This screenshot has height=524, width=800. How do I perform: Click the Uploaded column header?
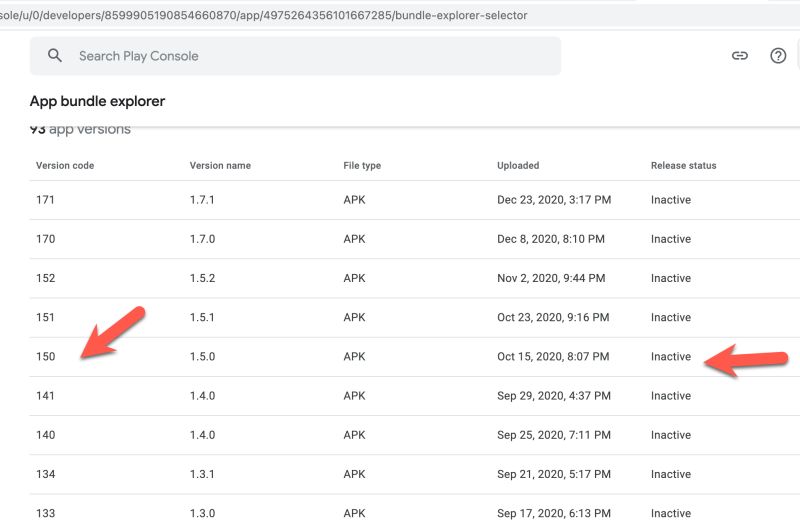(518, 165)
